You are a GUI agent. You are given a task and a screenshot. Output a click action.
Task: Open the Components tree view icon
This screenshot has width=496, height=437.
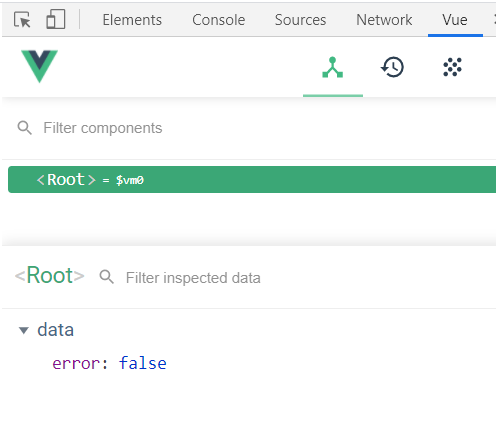click(x=333, y=68)
